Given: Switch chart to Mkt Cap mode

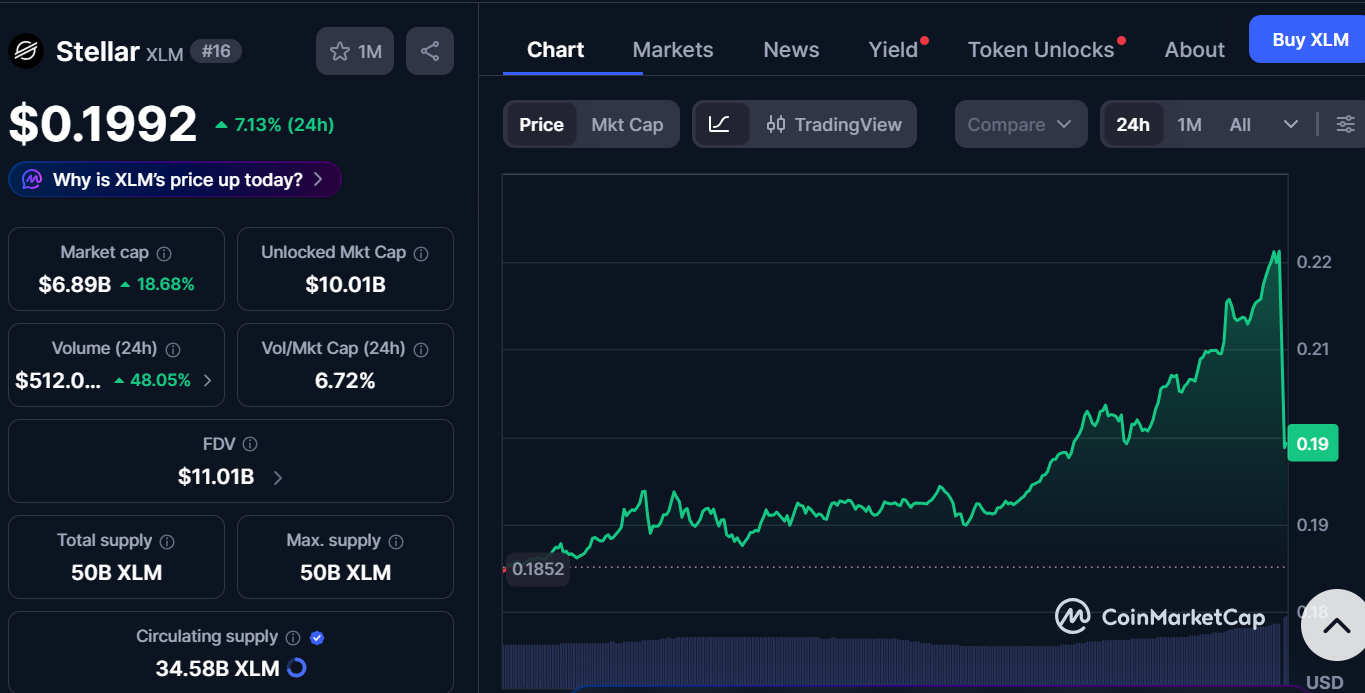Looking at the screenshot, I should [x=627, y=124].
